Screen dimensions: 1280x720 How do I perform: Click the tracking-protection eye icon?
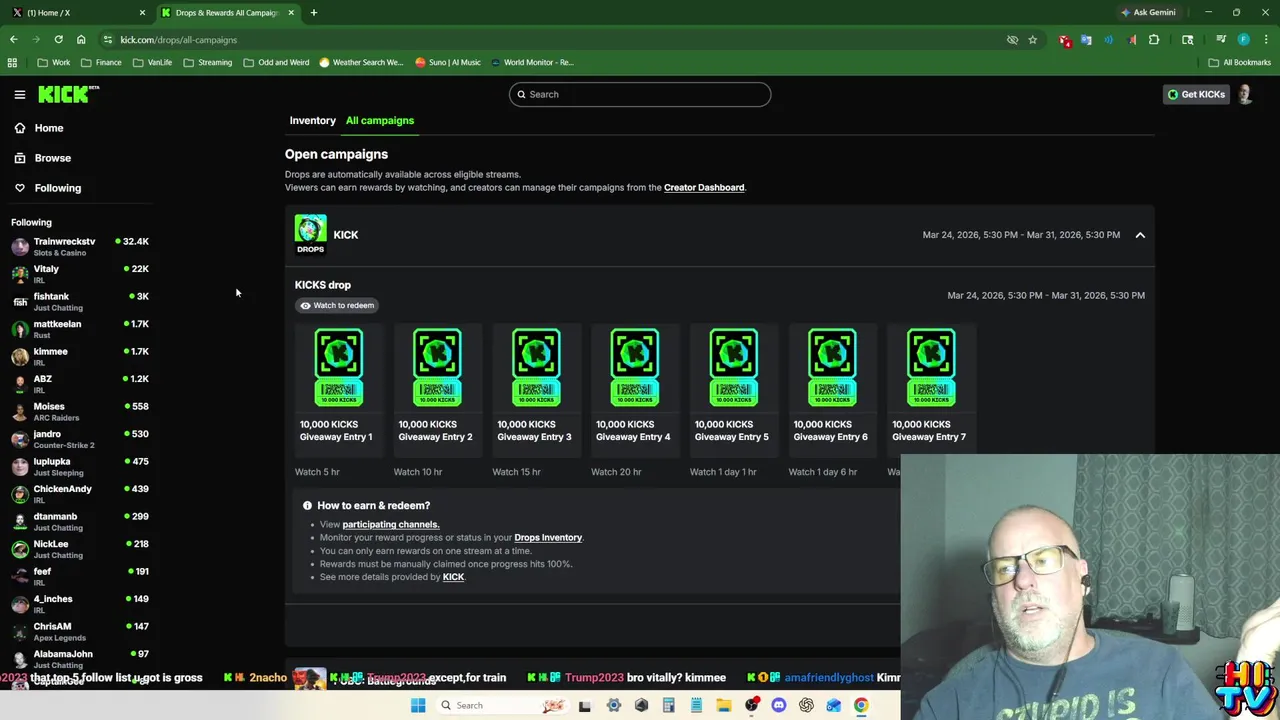(x=1012, y=40)
